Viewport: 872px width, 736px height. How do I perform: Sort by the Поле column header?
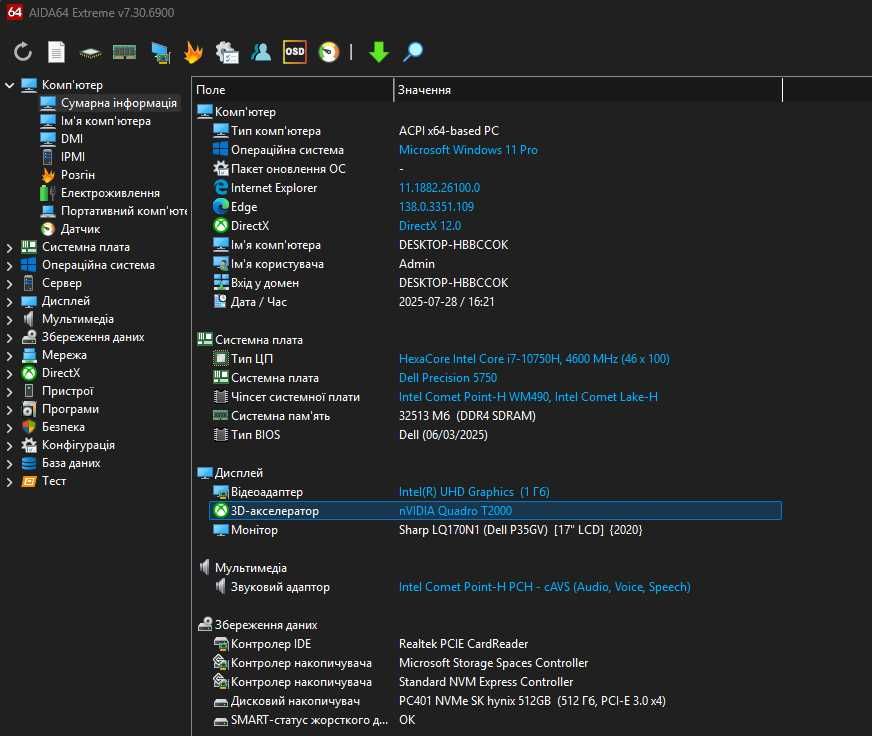pos(293,90)
